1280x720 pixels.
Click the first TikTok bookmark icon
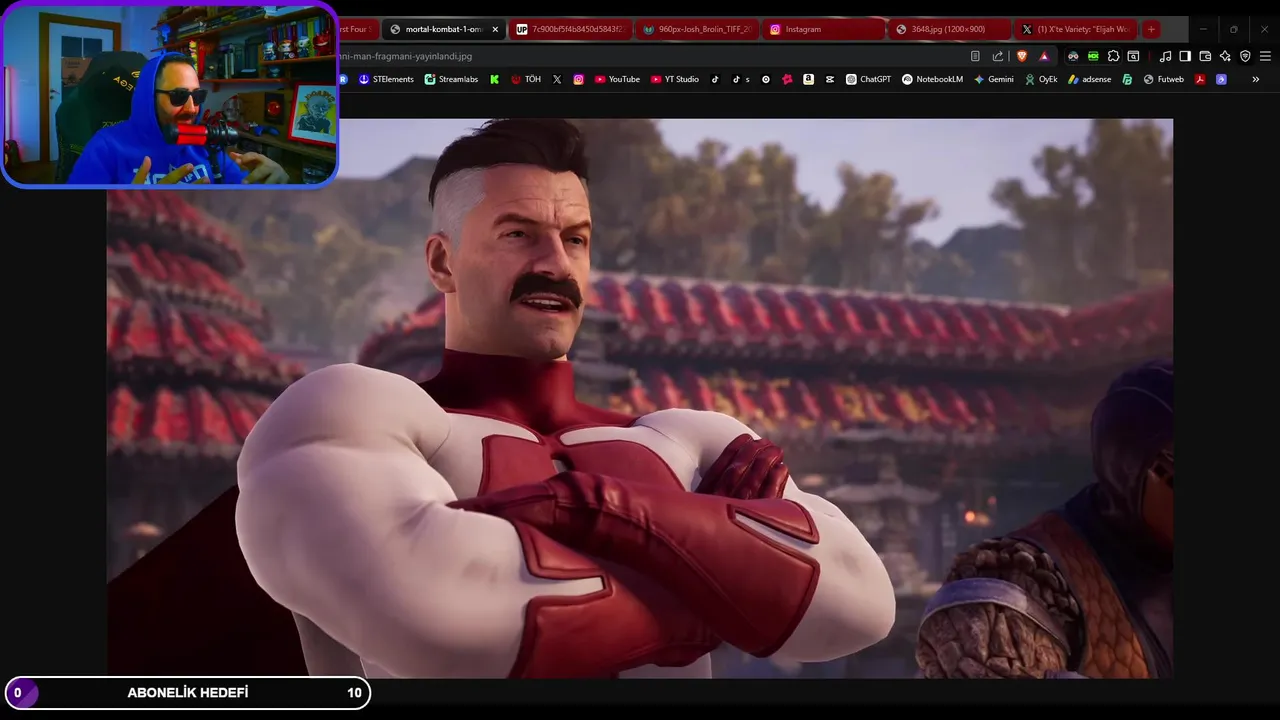tap(715, 79)
